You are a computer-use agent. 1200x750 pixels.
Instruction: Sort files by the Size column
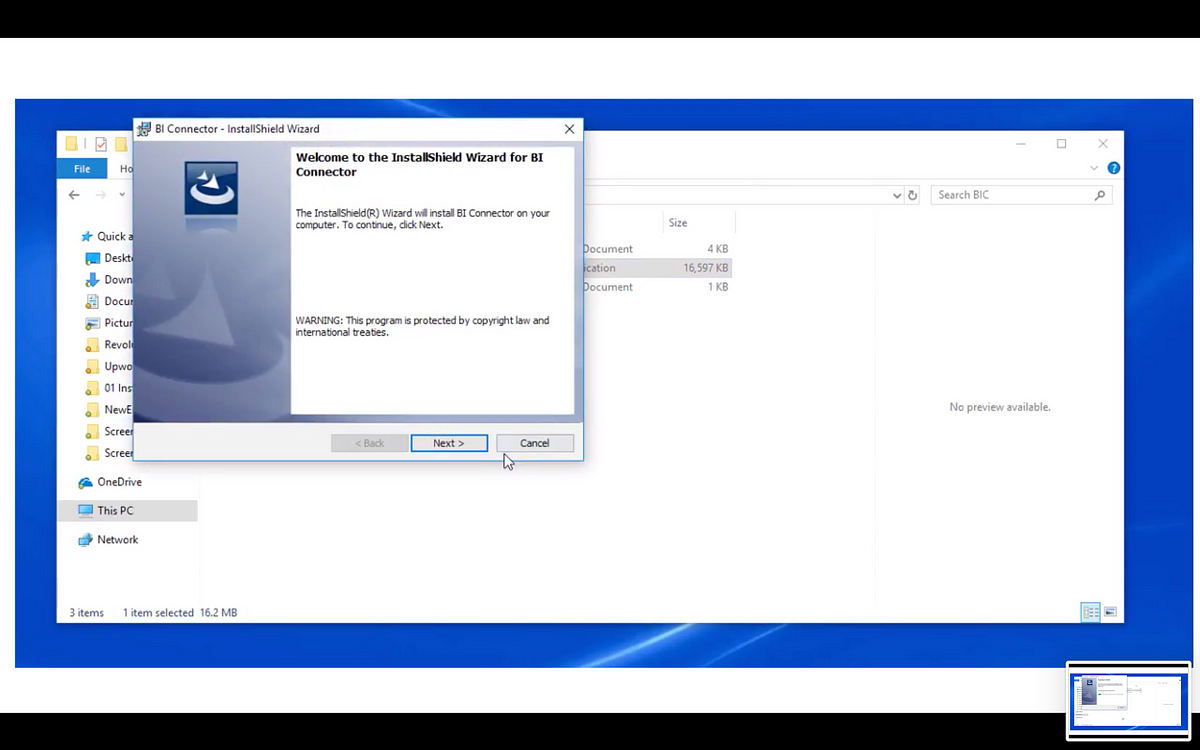click(x=678, y=223)
